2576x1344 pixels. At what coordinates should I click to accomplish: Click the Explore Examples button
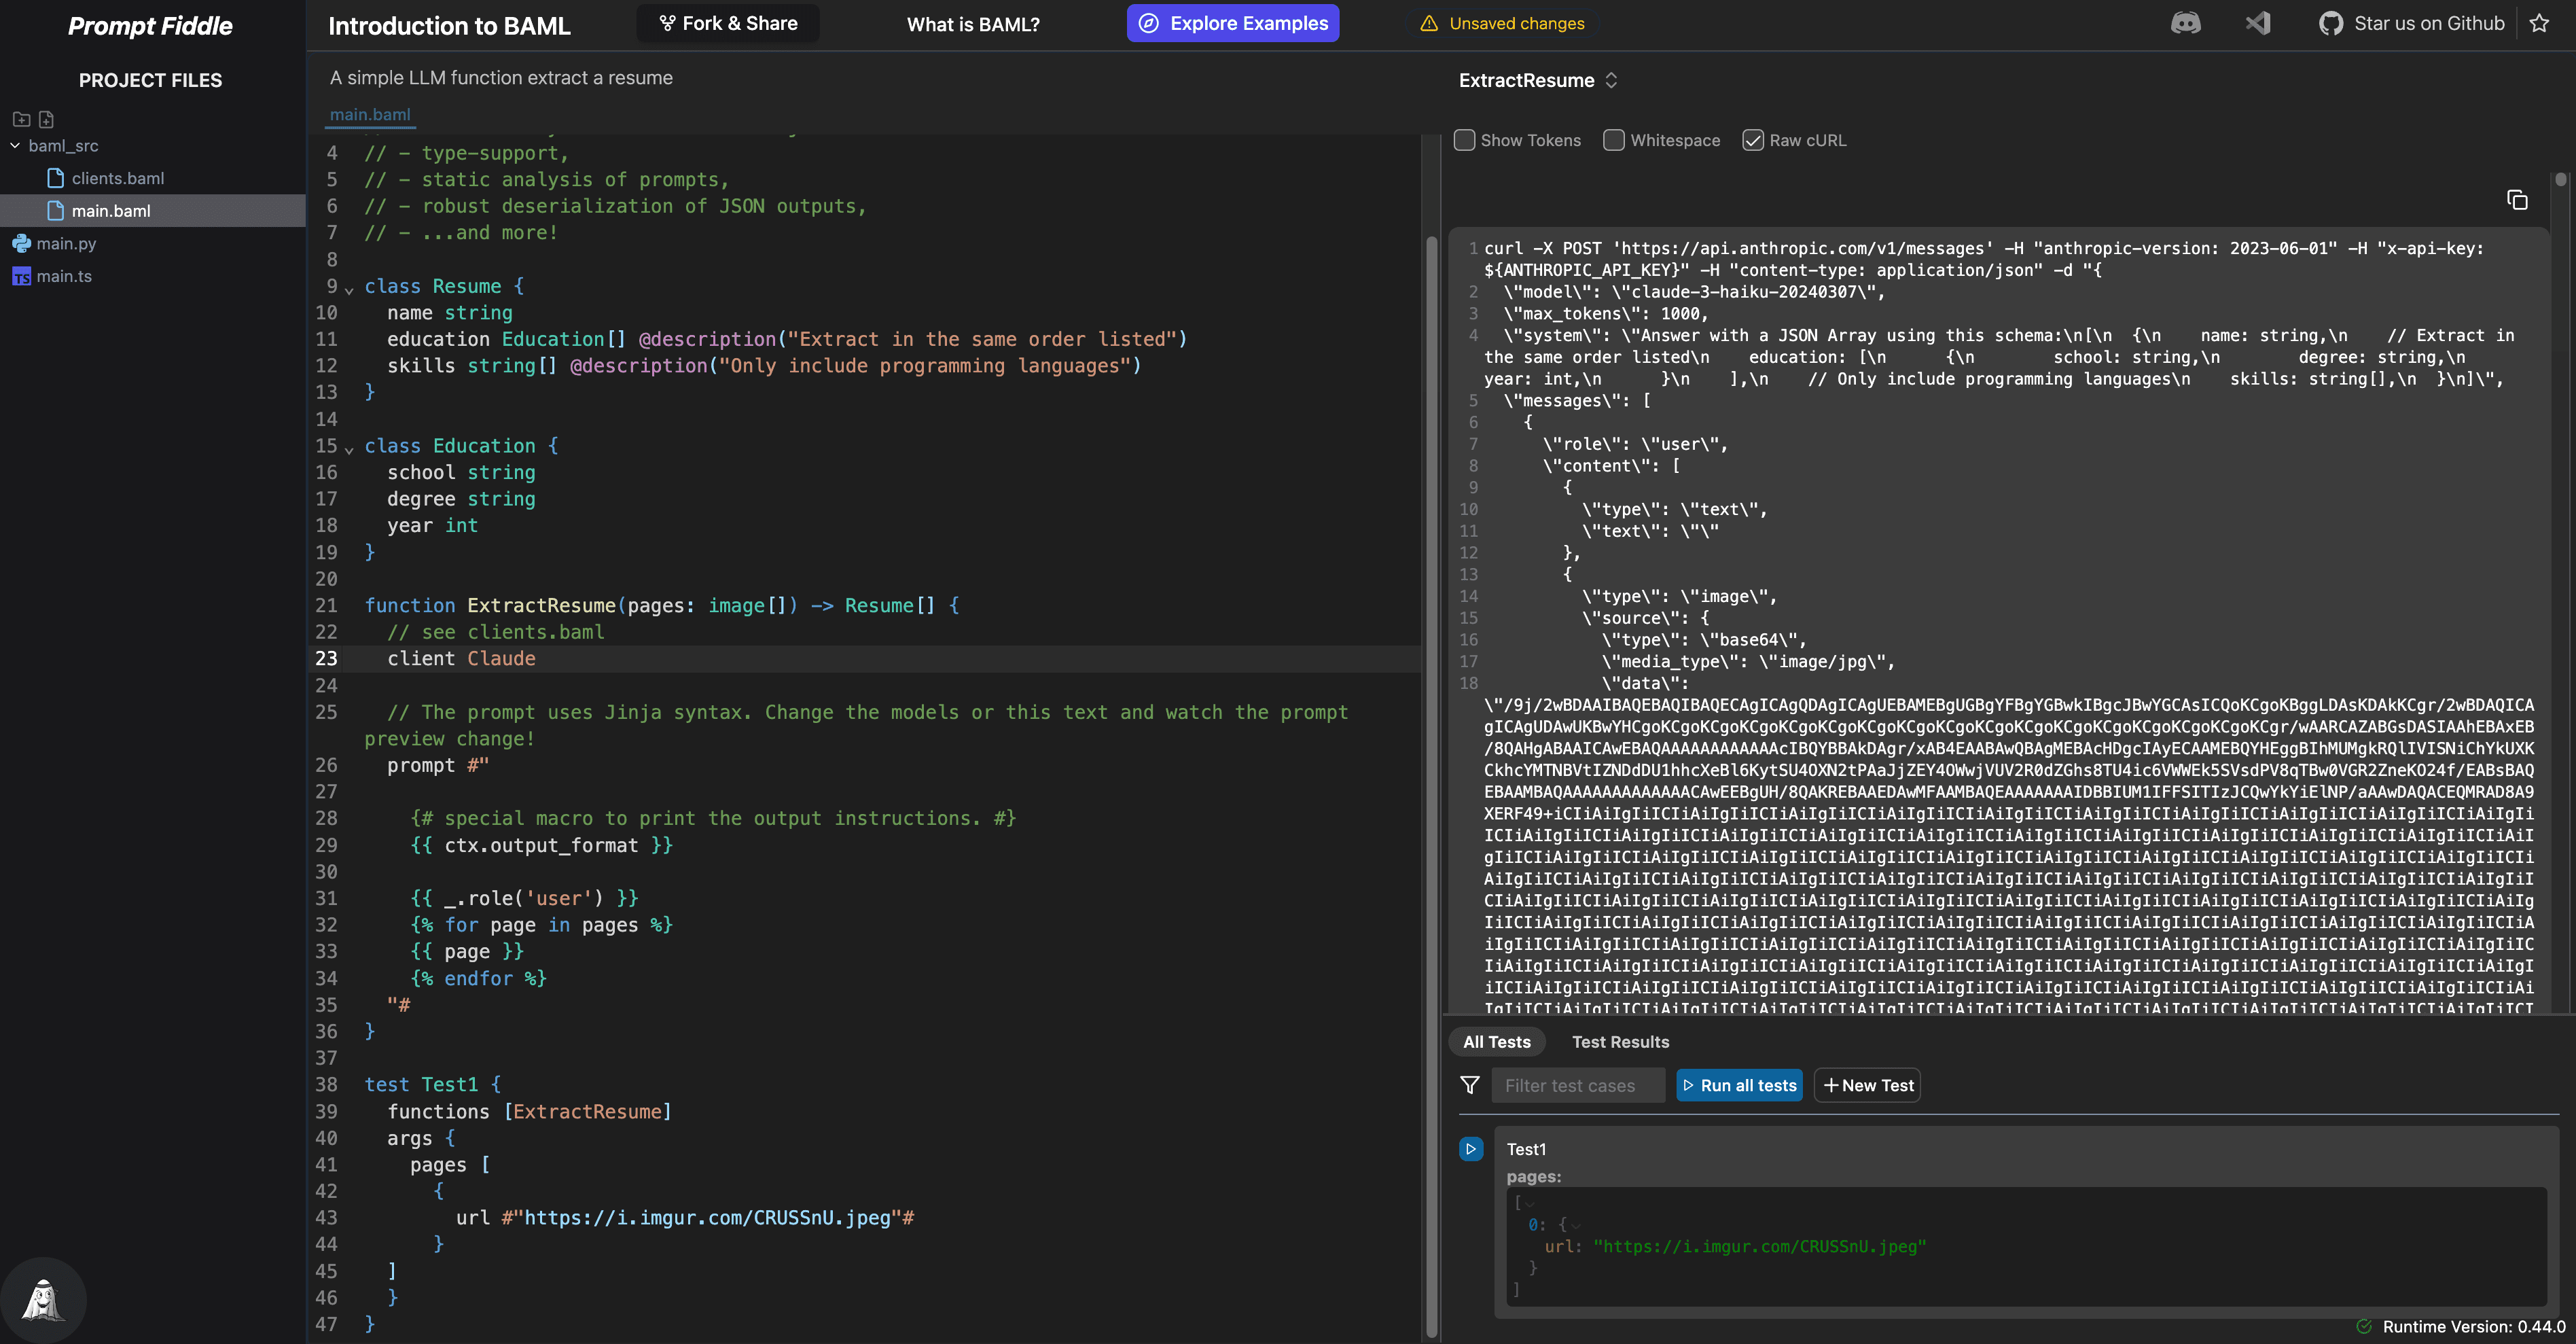(1232, 23)
